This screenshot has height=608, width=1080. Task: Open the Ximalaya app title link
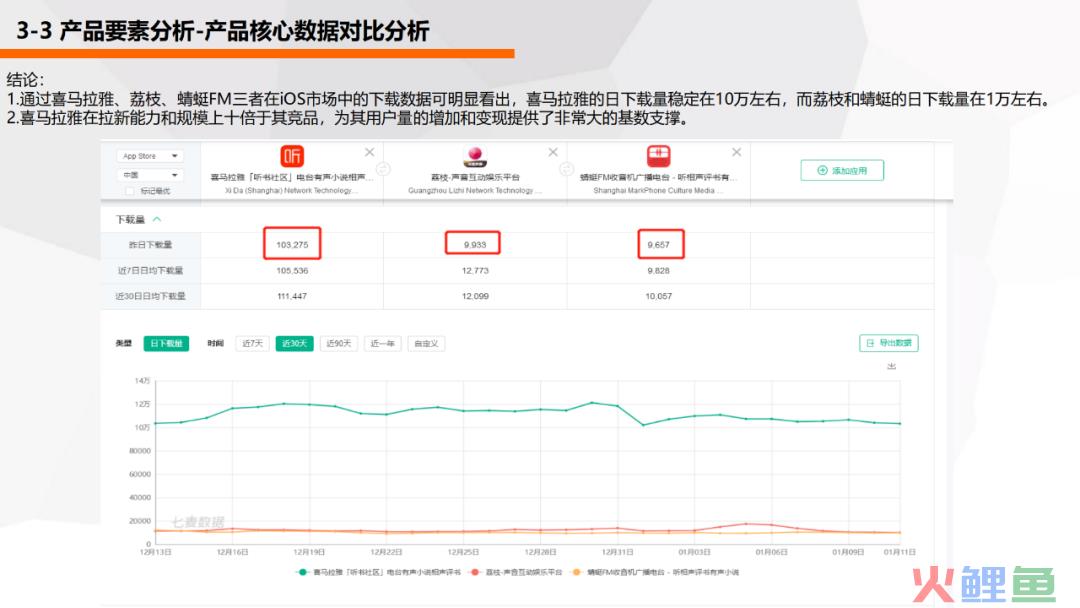click(x=292, y=178)
